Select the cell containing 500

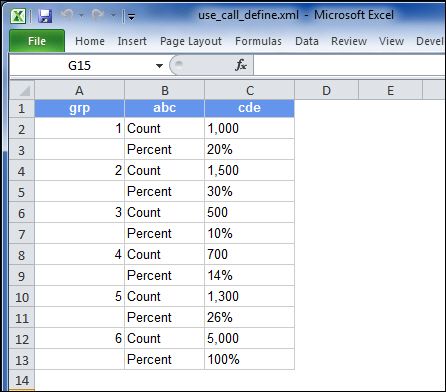coord(249,212)
